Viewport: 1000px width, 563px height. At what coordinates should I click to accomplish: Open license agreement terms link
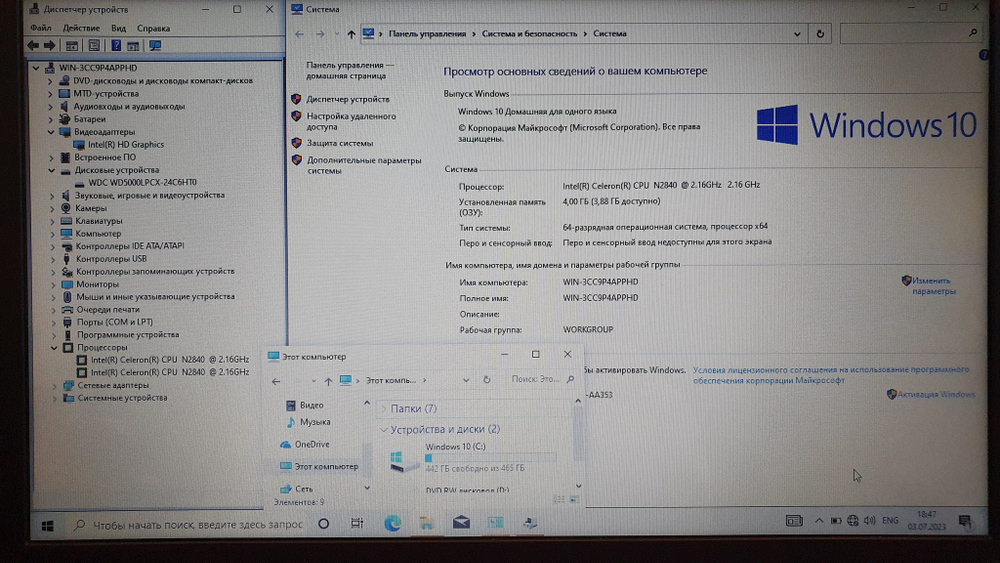[830, 374]
